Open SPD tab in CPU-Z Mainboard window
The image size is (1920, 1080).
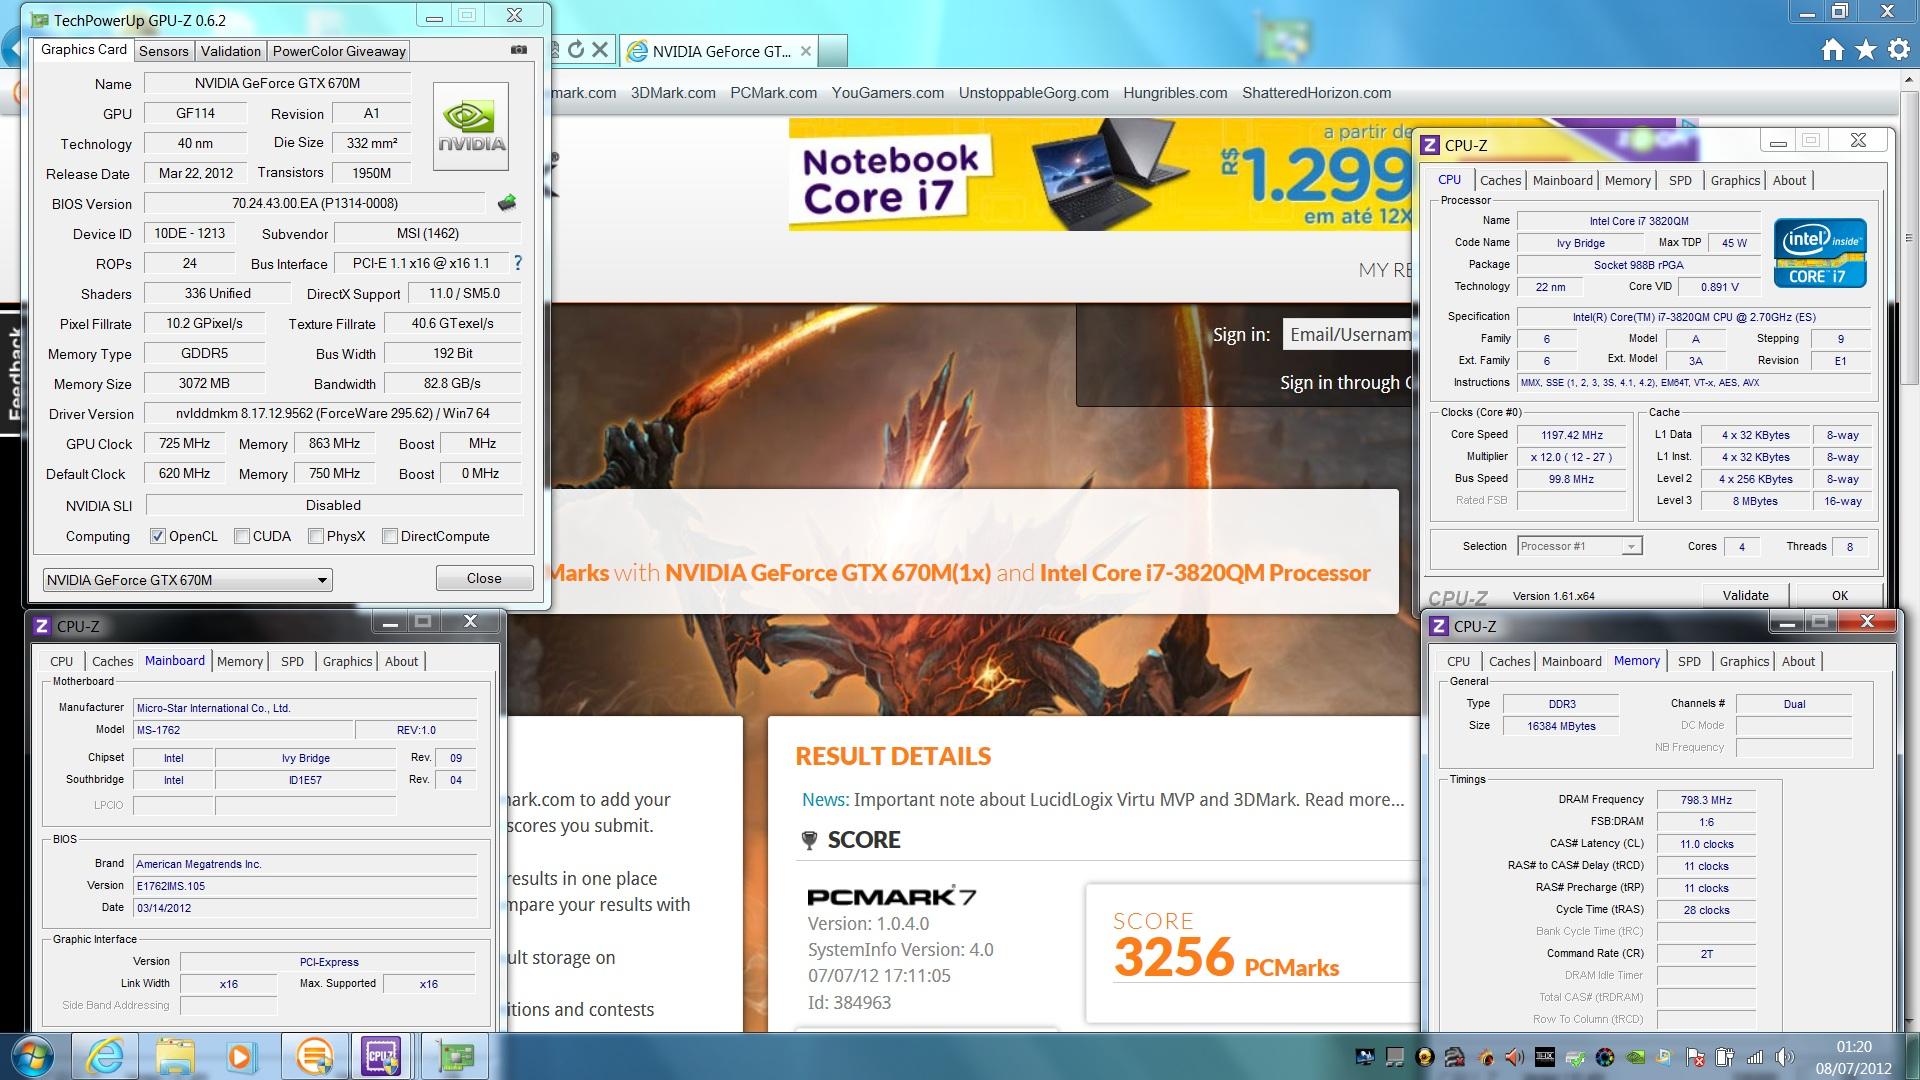pos(292,661)
